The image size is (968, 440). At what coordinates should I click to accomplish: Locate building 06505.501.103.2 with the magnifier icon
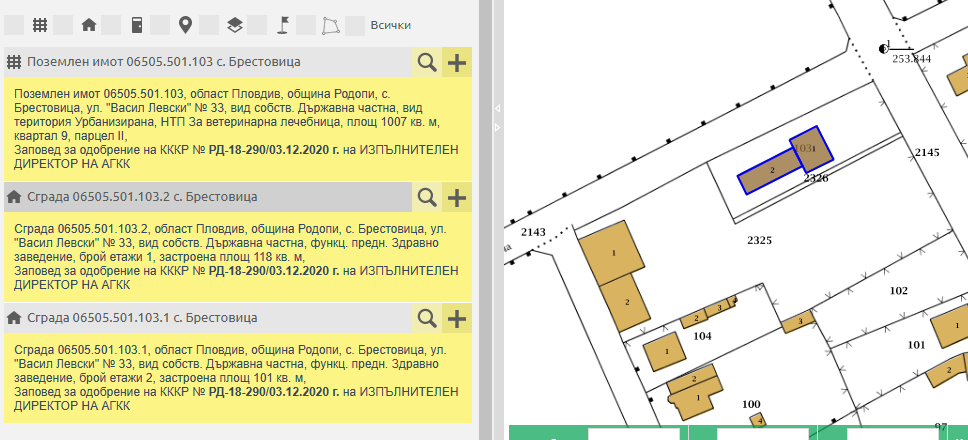(x=427, y=197)
